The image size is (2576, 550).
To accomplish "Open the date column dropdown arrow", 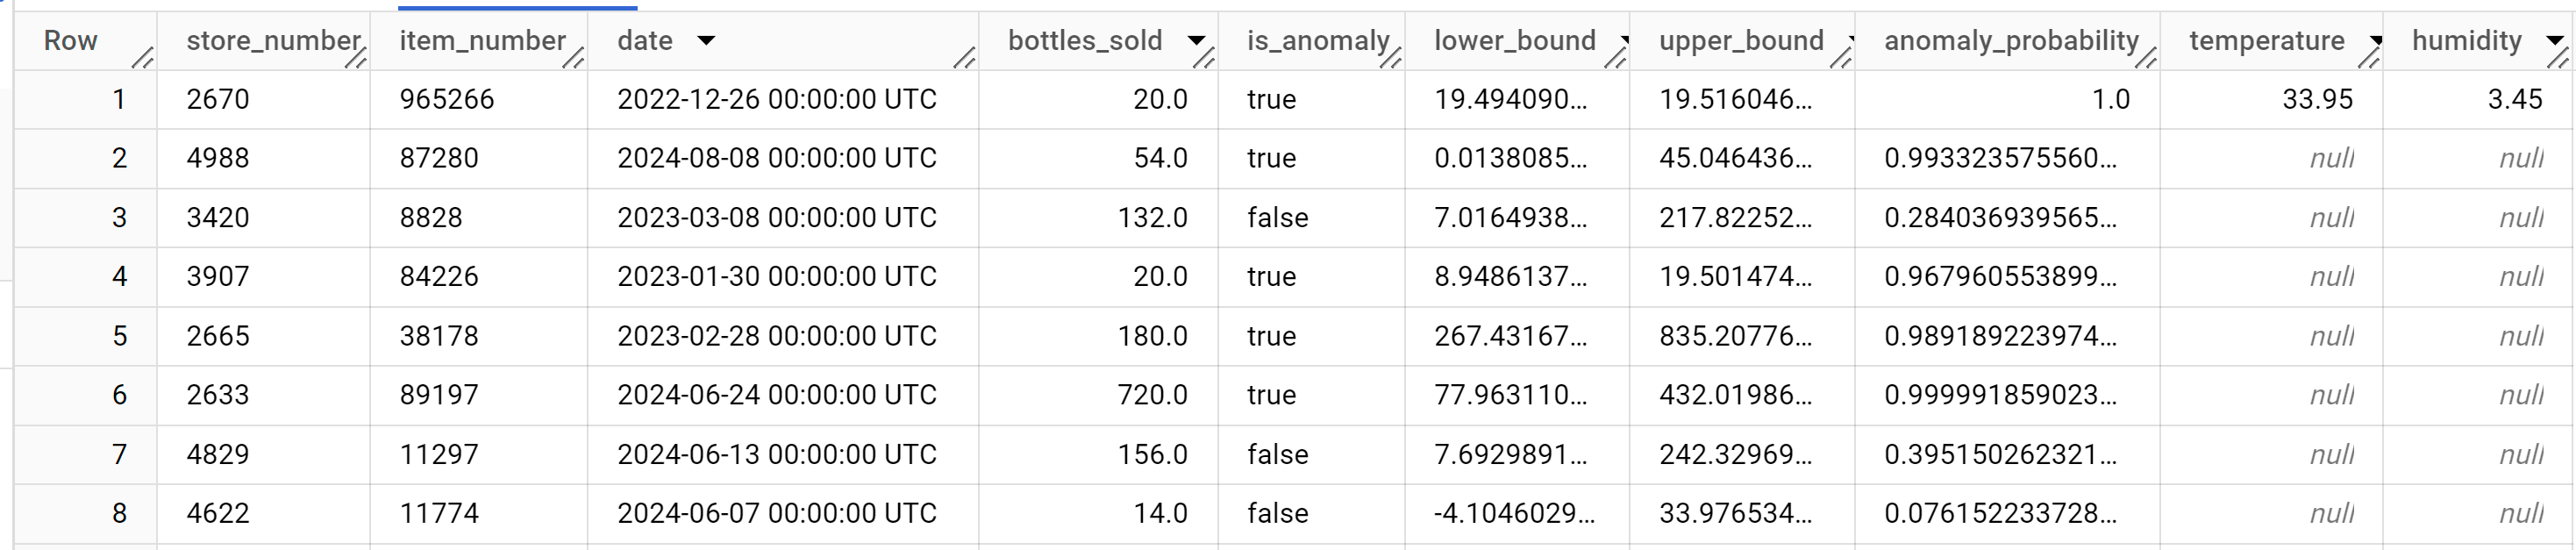I will (707, 42).
